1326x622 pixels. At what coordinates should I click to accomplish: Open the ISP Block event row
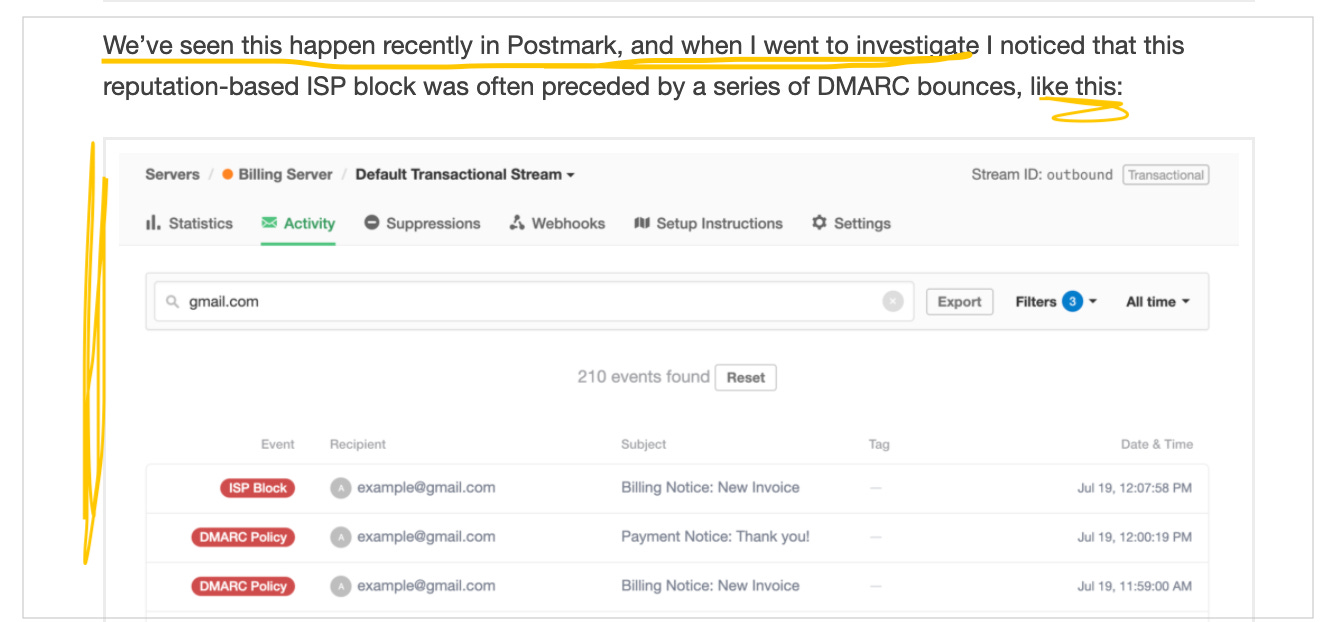[677, 488]
